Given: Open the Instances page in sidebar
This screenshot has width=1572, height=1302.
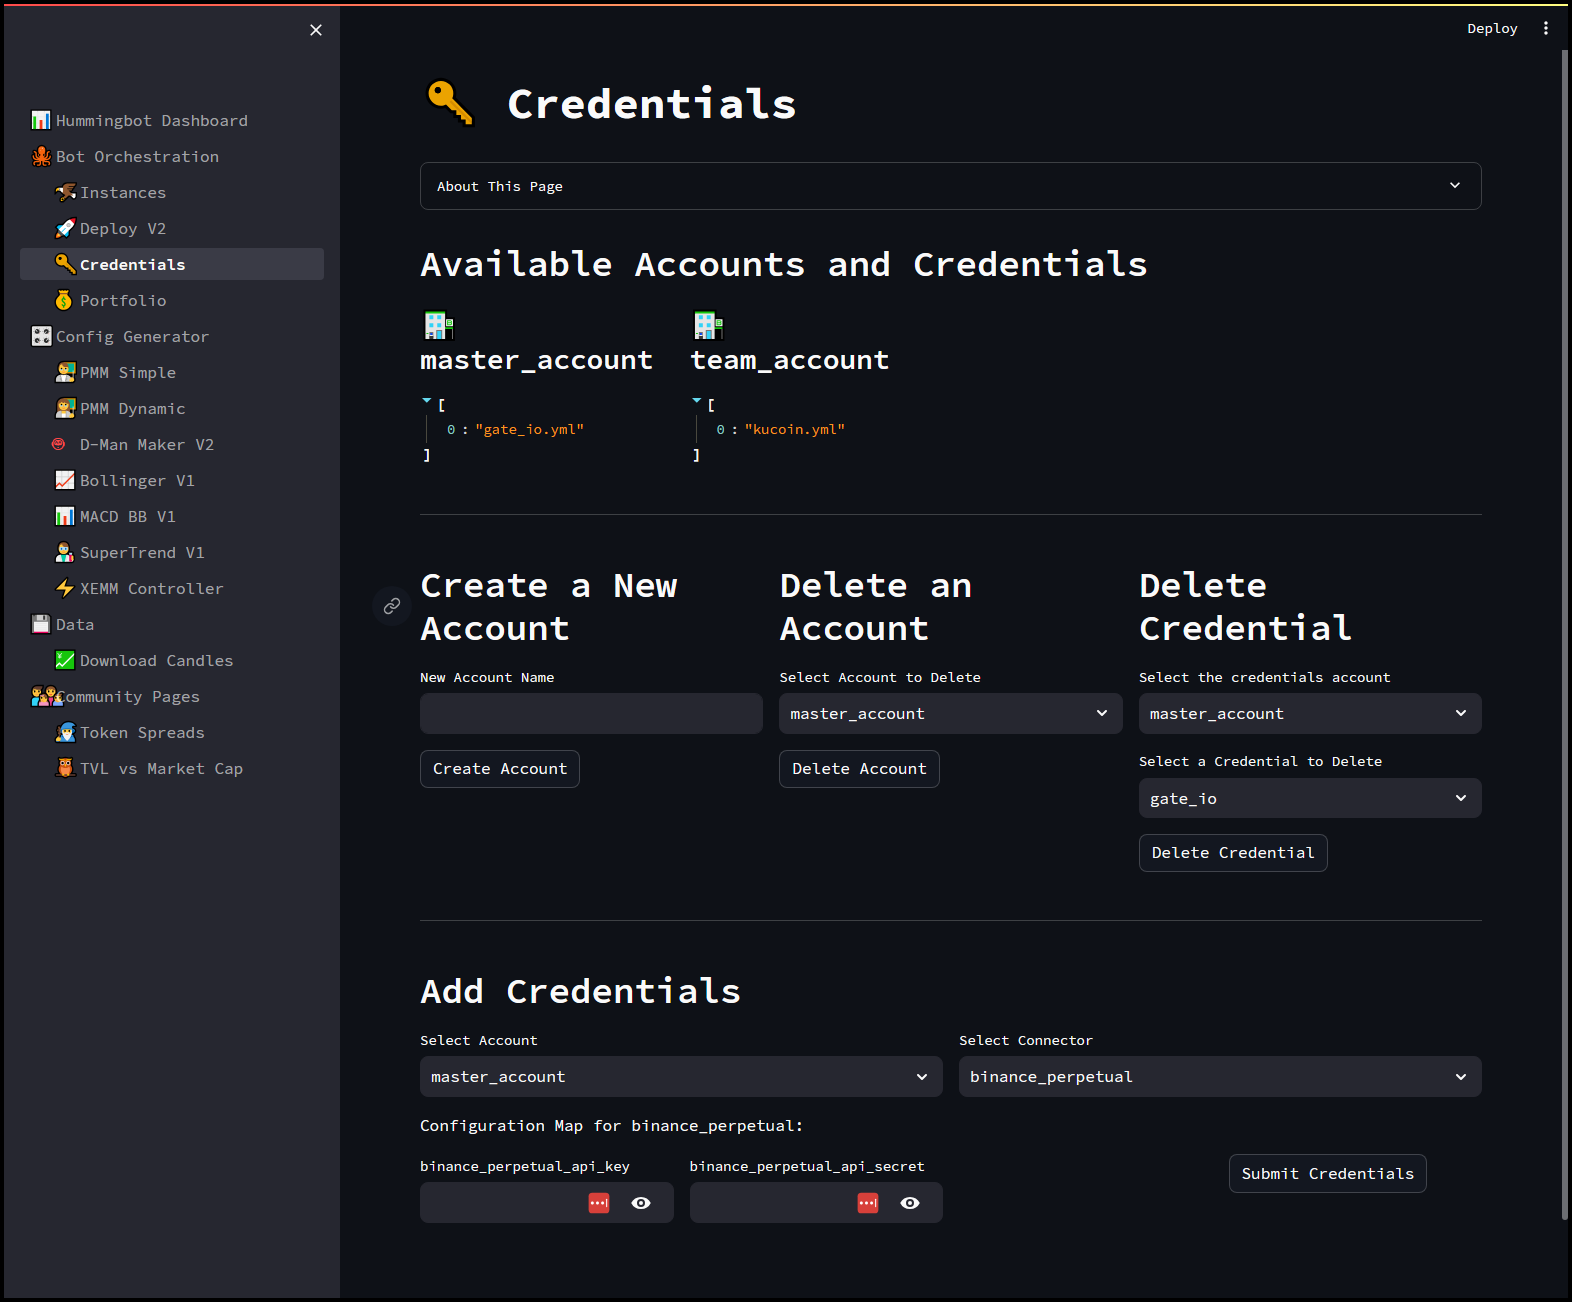Looking at the screenshot, I should (x=123, y=193).
